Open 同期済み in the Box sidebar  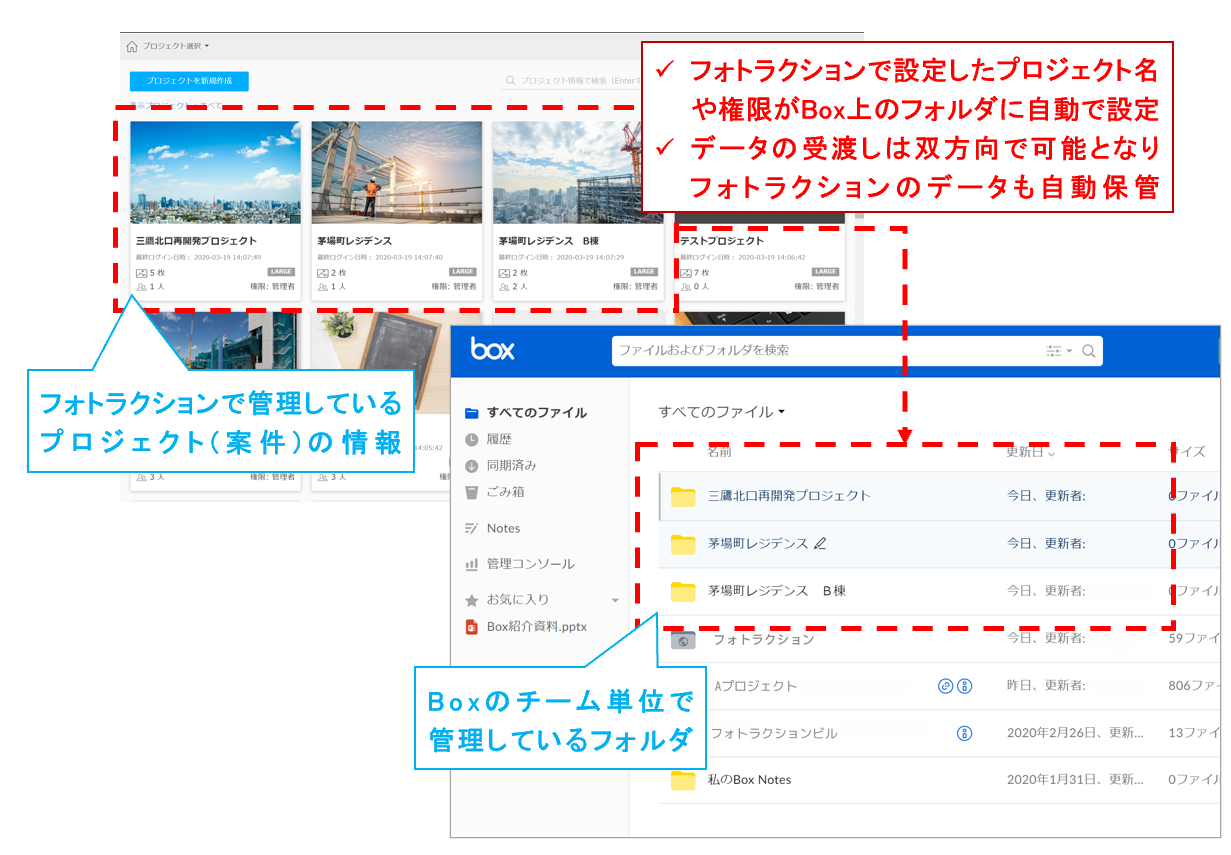(x=512, y=466)
